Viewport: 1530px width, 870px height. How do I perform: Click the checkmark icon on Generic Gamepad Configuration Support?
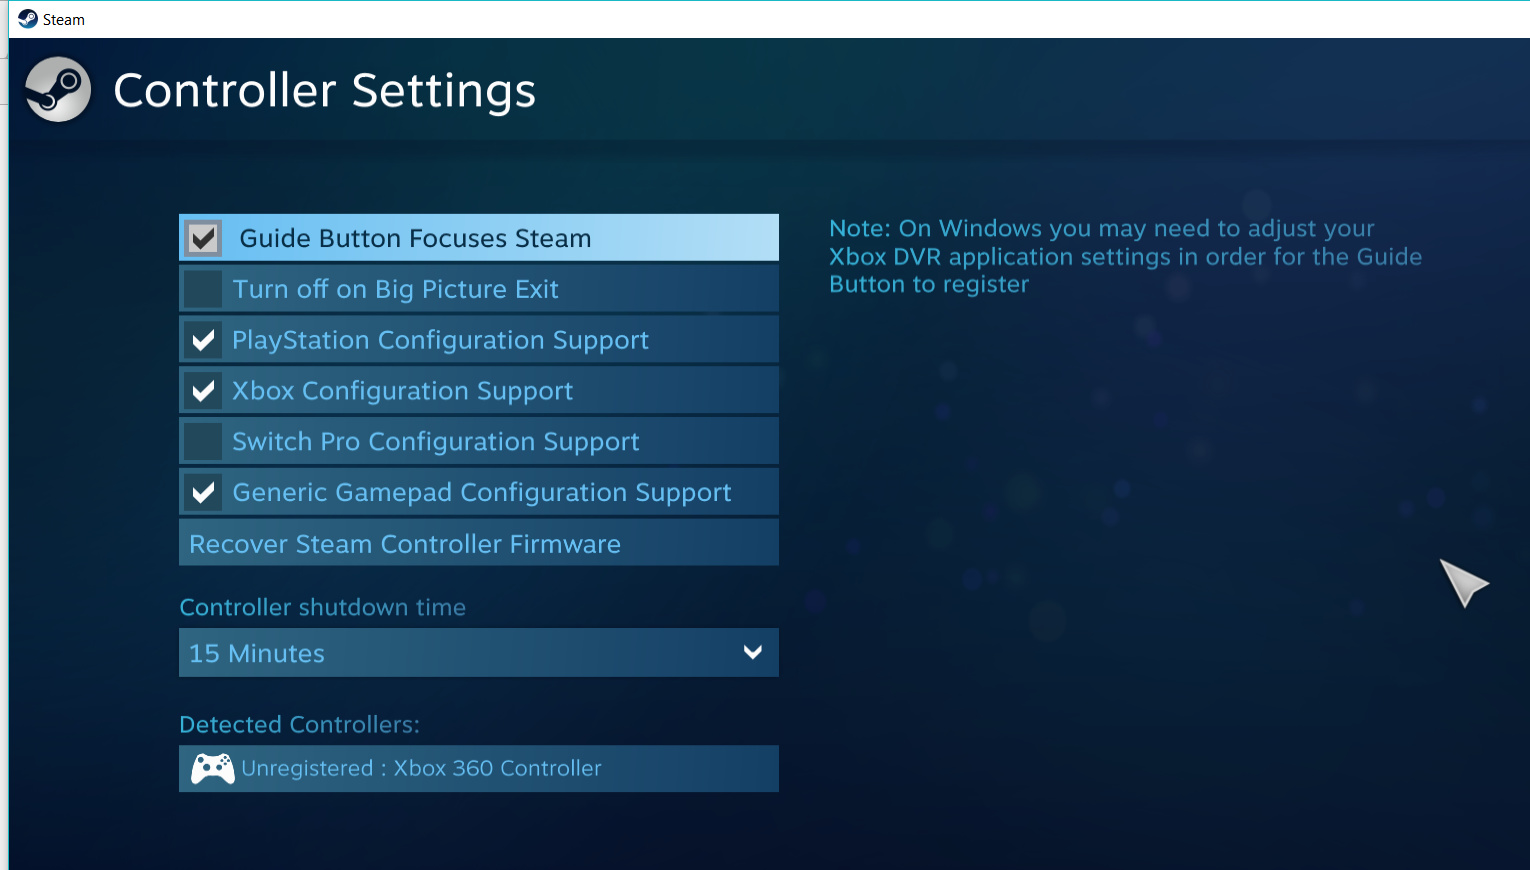(202, 491)
